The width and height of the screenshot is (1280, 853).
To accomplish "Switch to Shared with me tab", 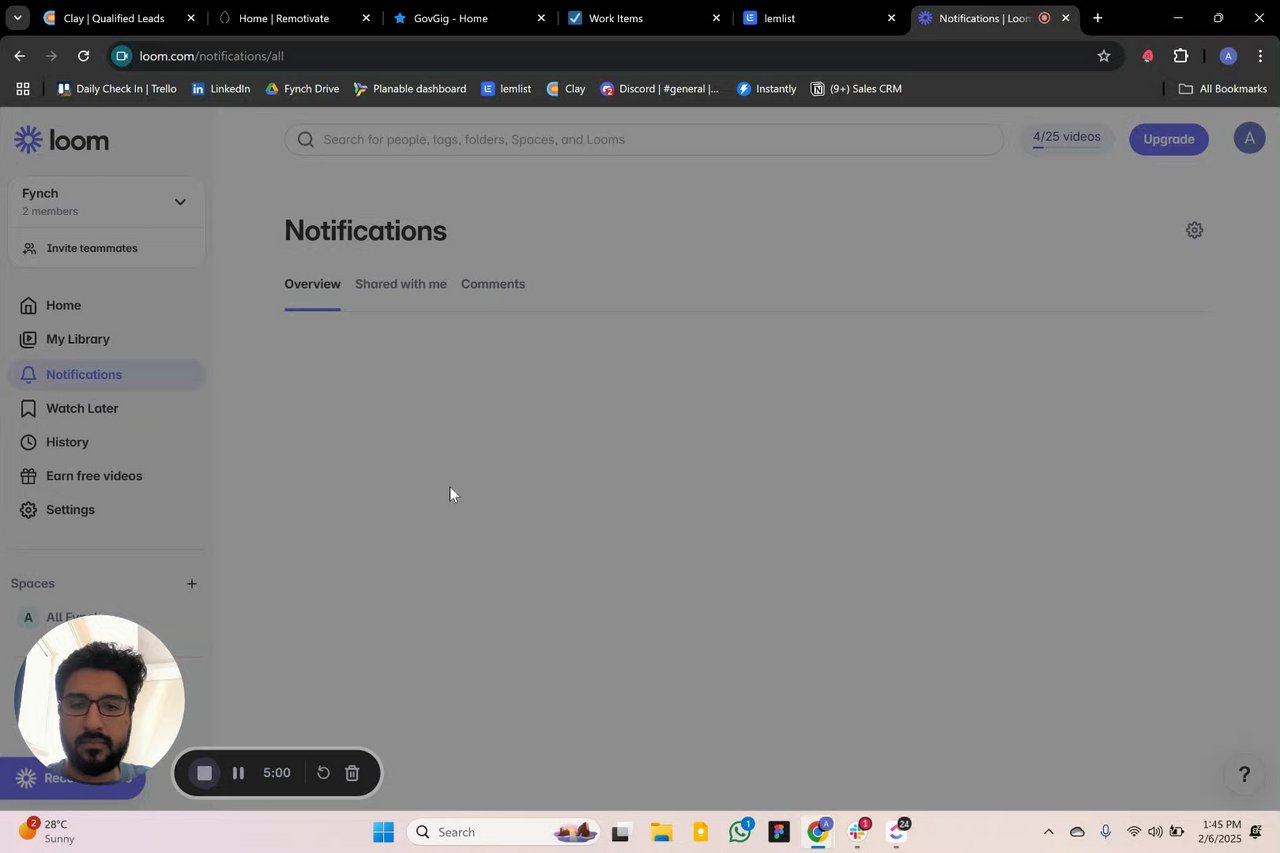I will [x=401, y=284].
